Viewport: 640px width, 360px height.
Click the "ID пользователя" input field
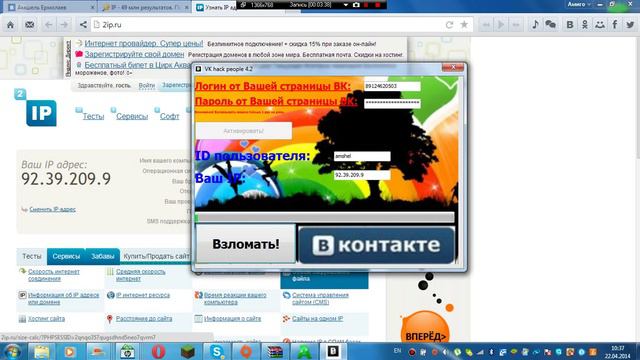362,156
